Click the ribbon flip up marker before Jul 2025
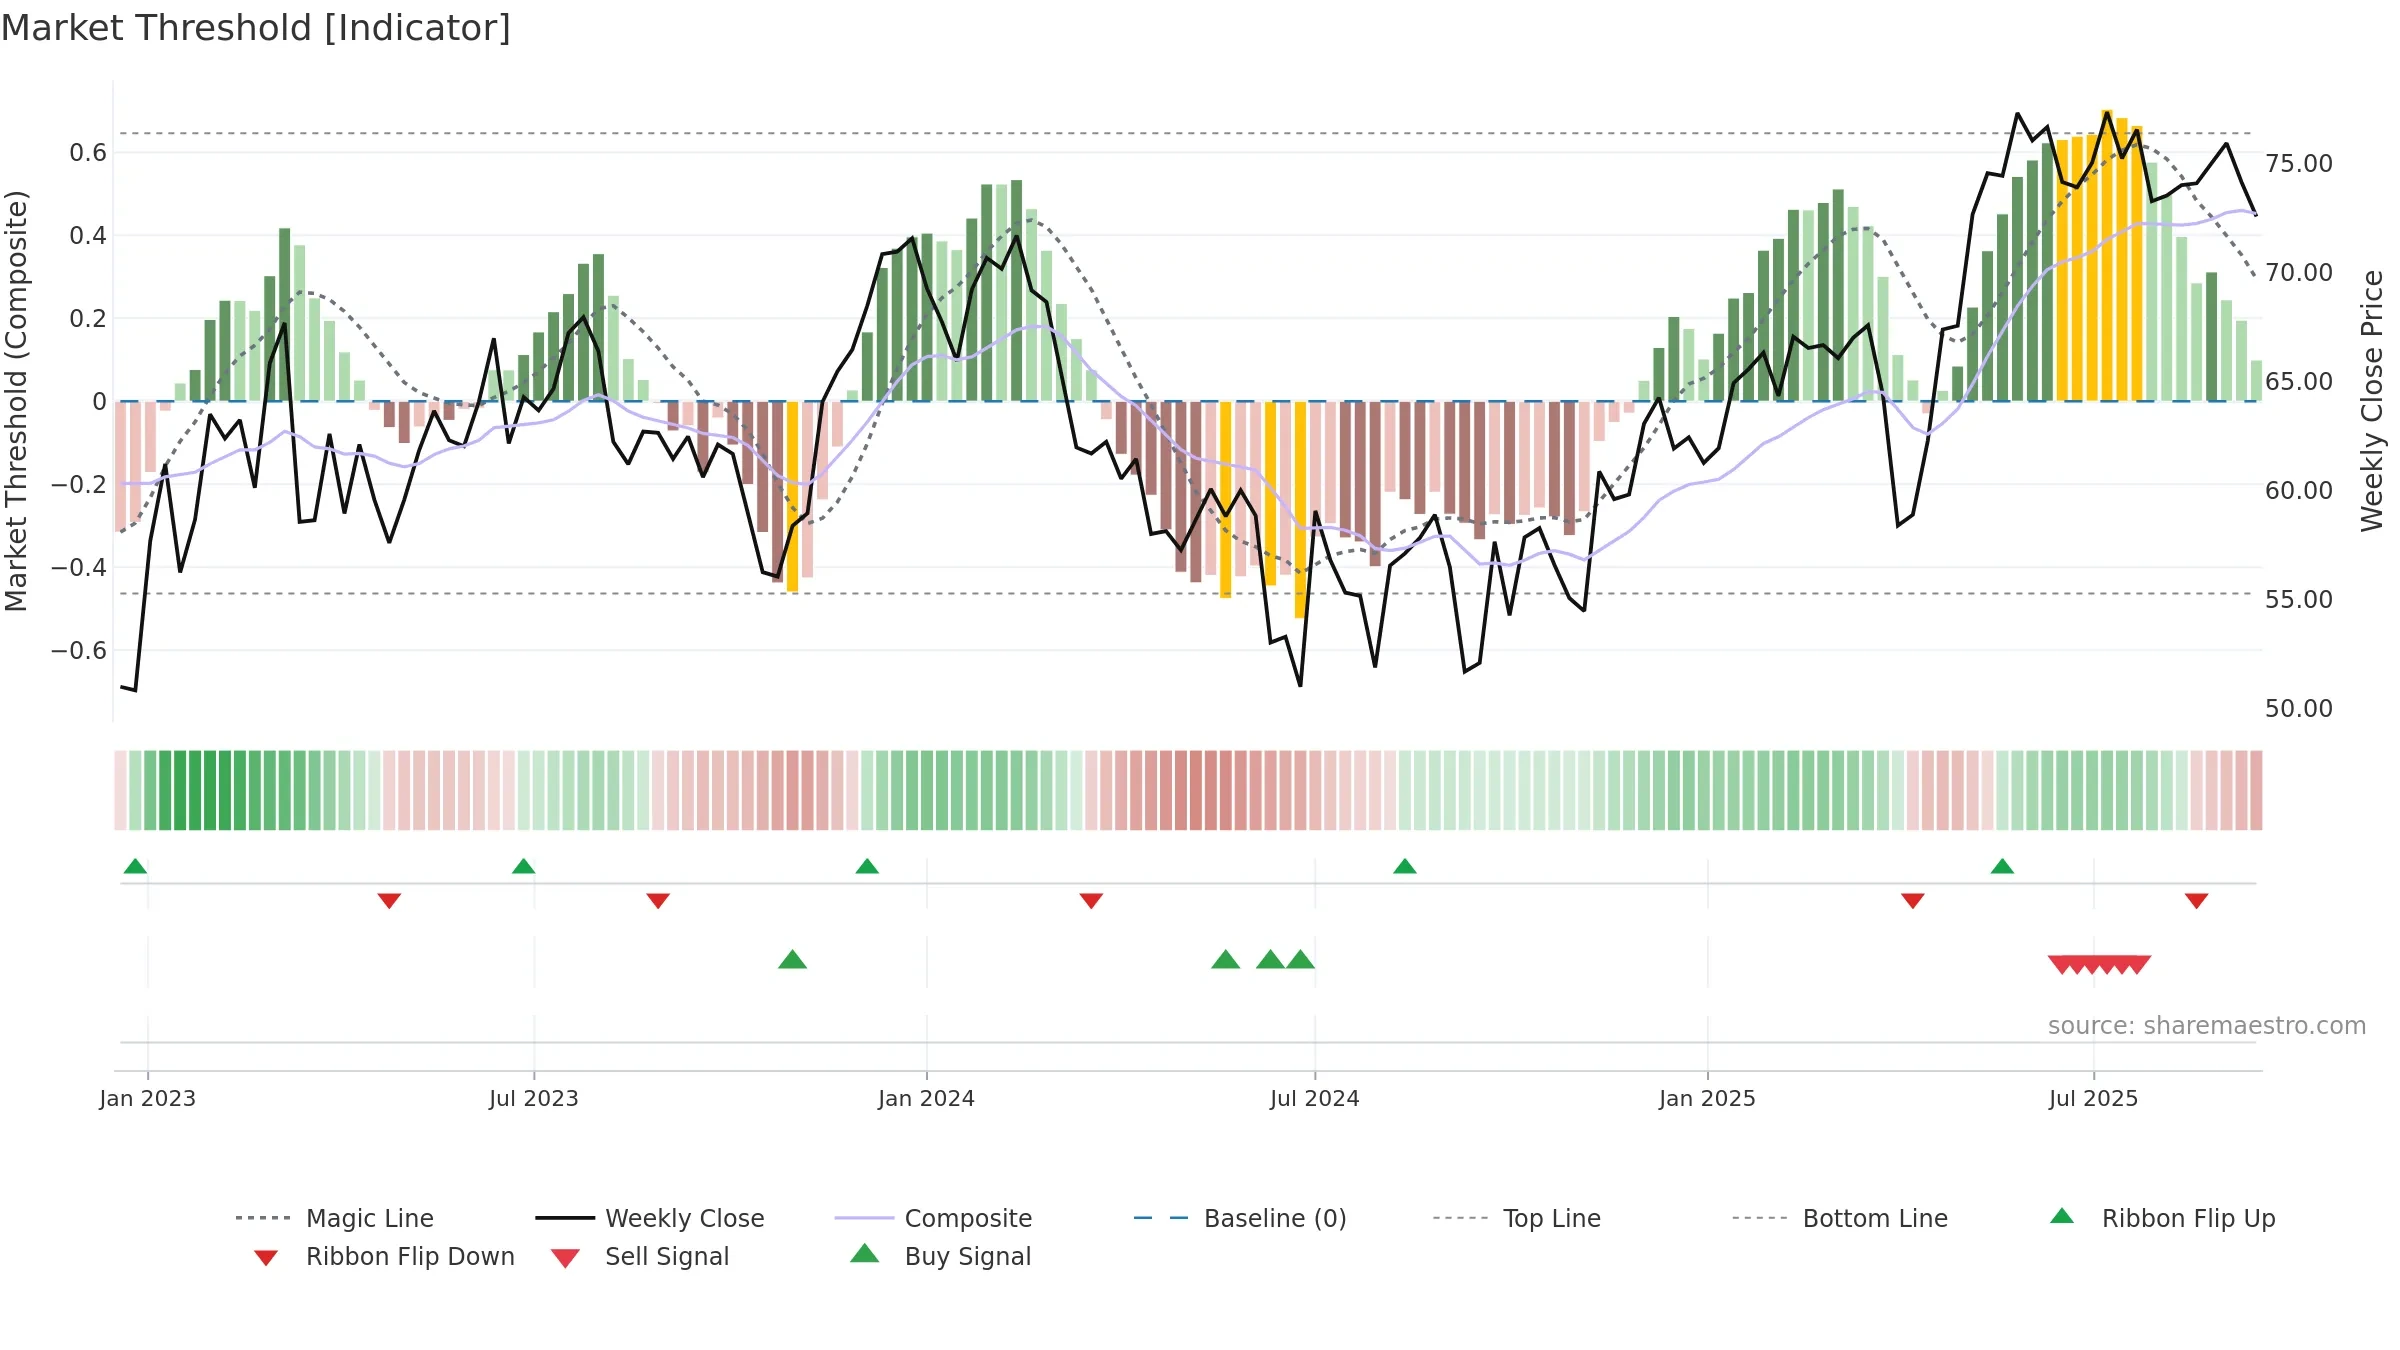Screen dimensions: 2400x1350 (x=2002, y=866)
